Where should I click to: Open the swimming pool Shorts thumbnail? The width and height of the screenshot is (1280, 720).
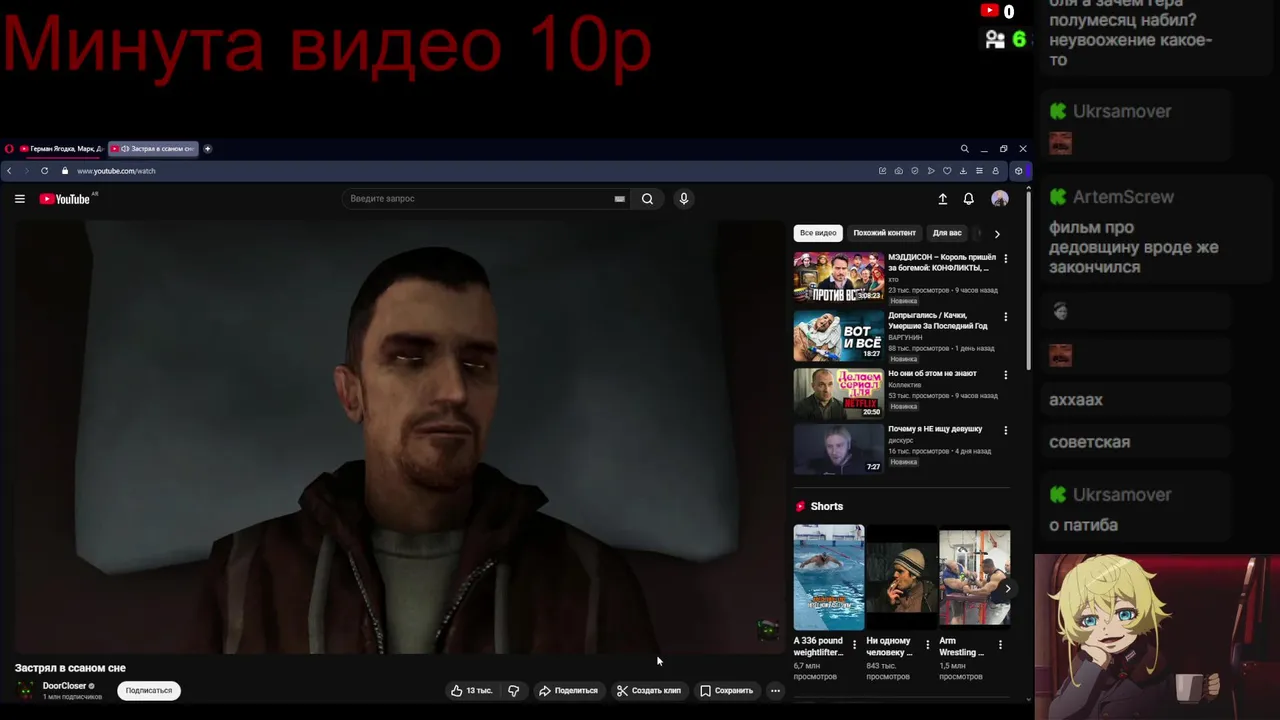[x=829, y=577]
